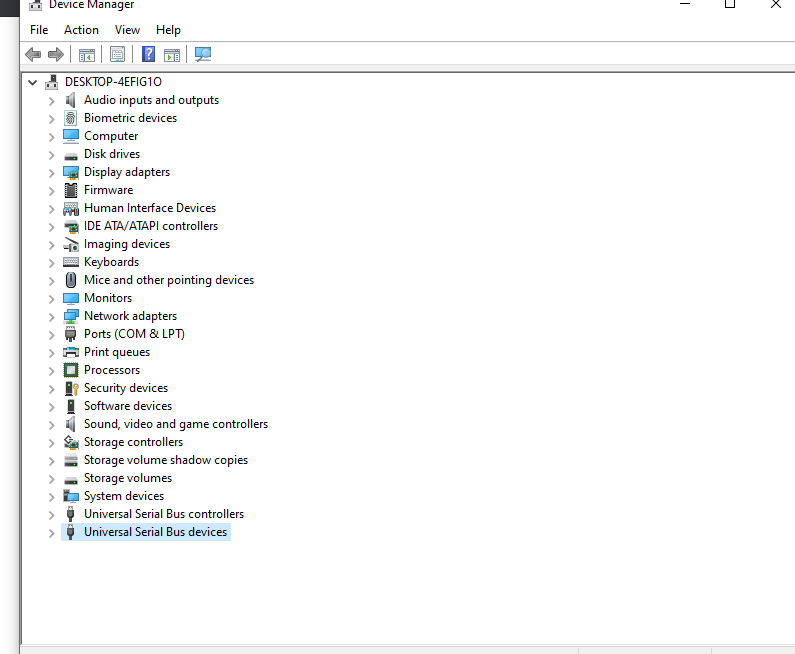Expand the IDE ATA/ATAPI controllers chevron

click(51, 227)
